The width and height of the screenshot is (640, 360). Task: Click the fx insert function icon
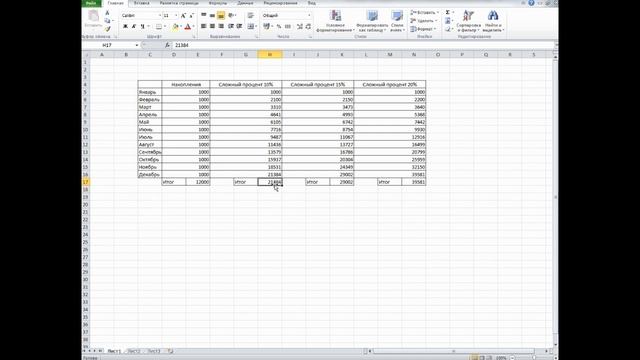point(167,45)
